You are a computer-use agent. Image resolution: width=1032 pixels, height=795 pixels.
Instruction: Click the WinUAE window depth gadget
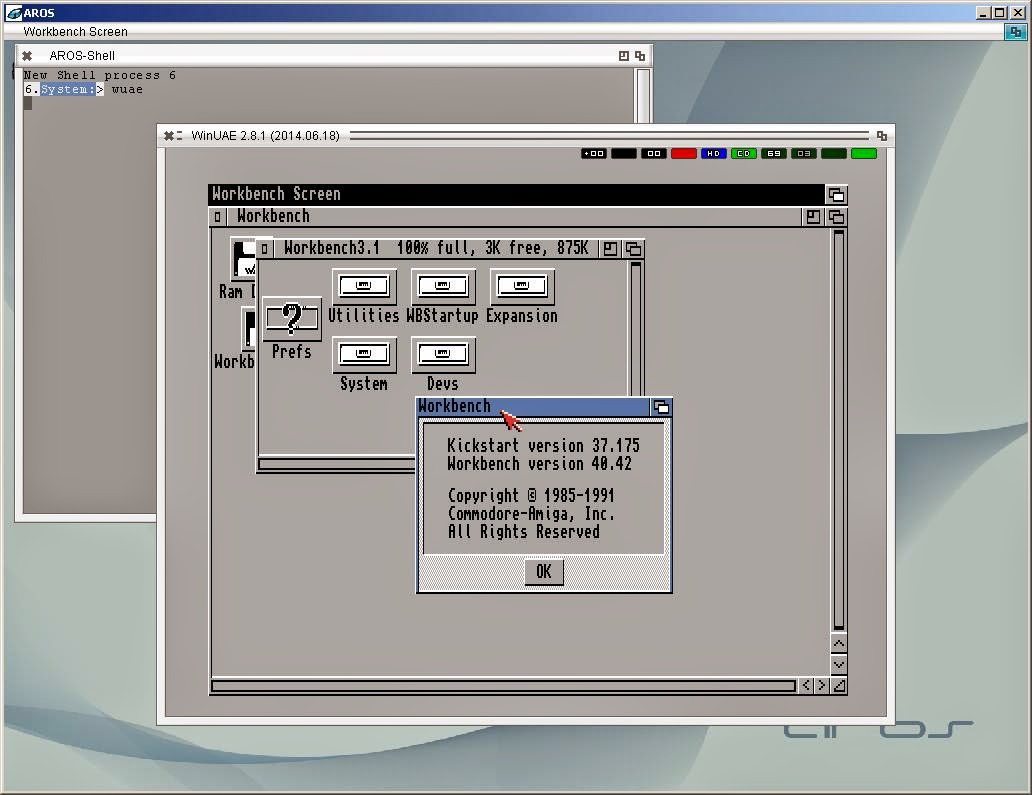882,136
